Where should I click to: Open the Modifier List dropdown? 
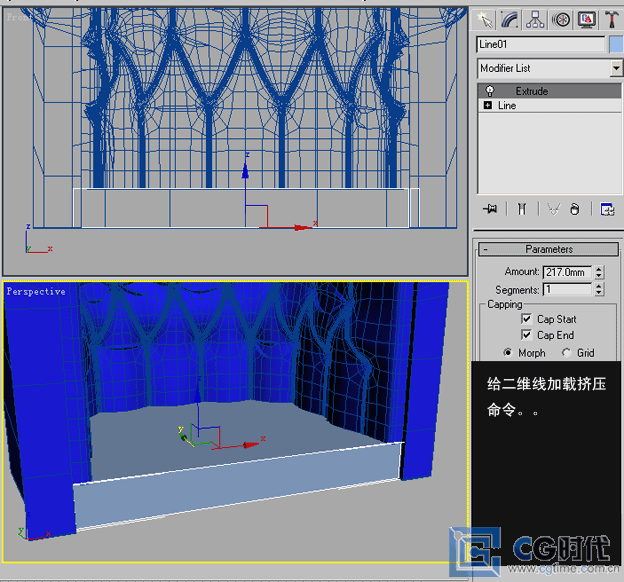click(549, 68)
